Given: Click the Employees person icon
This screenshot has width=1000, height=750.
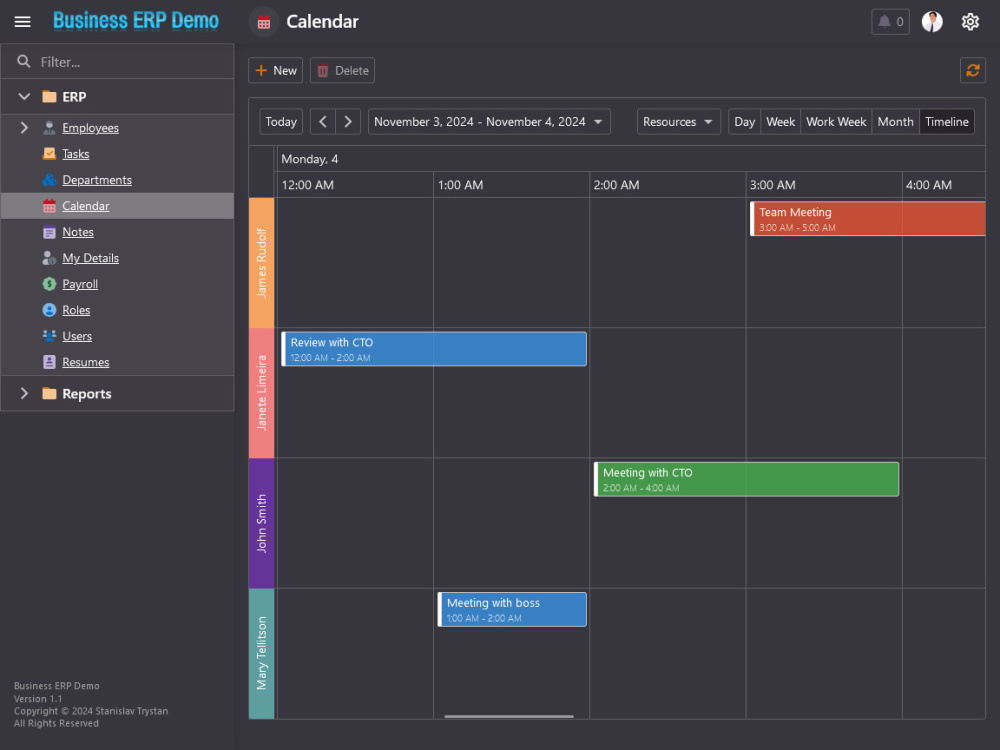Looking at the screenshot, I should (x=49, y=128).
